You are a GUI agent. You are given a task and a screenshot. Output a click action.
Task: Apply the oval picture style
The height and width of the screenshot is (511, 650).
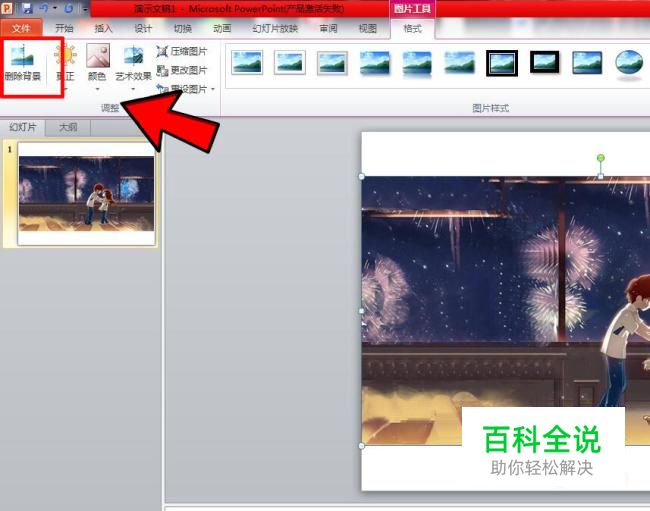click(x=629, y=63)
